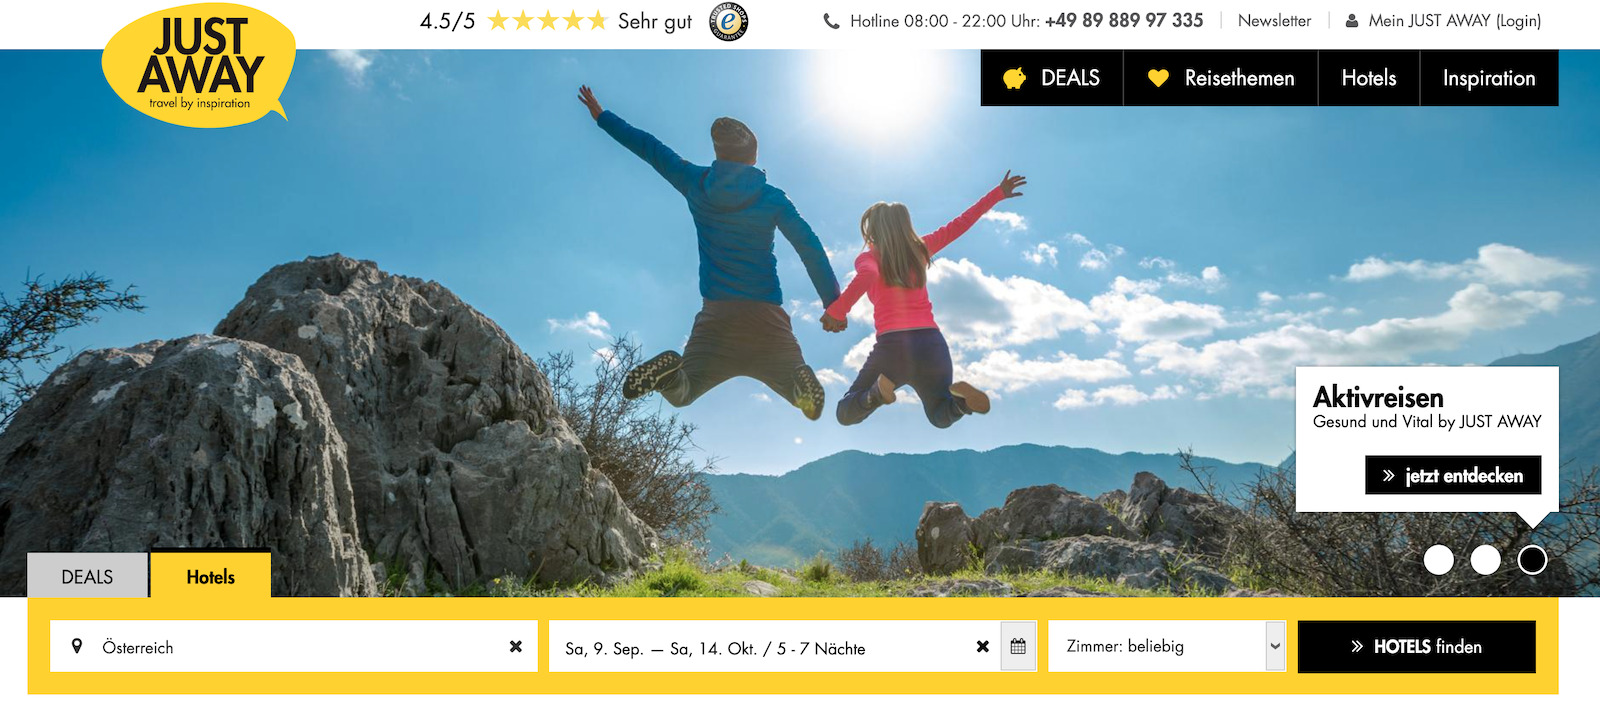Open the DEALS menu with piggy bank

(x=1051, y=78)
